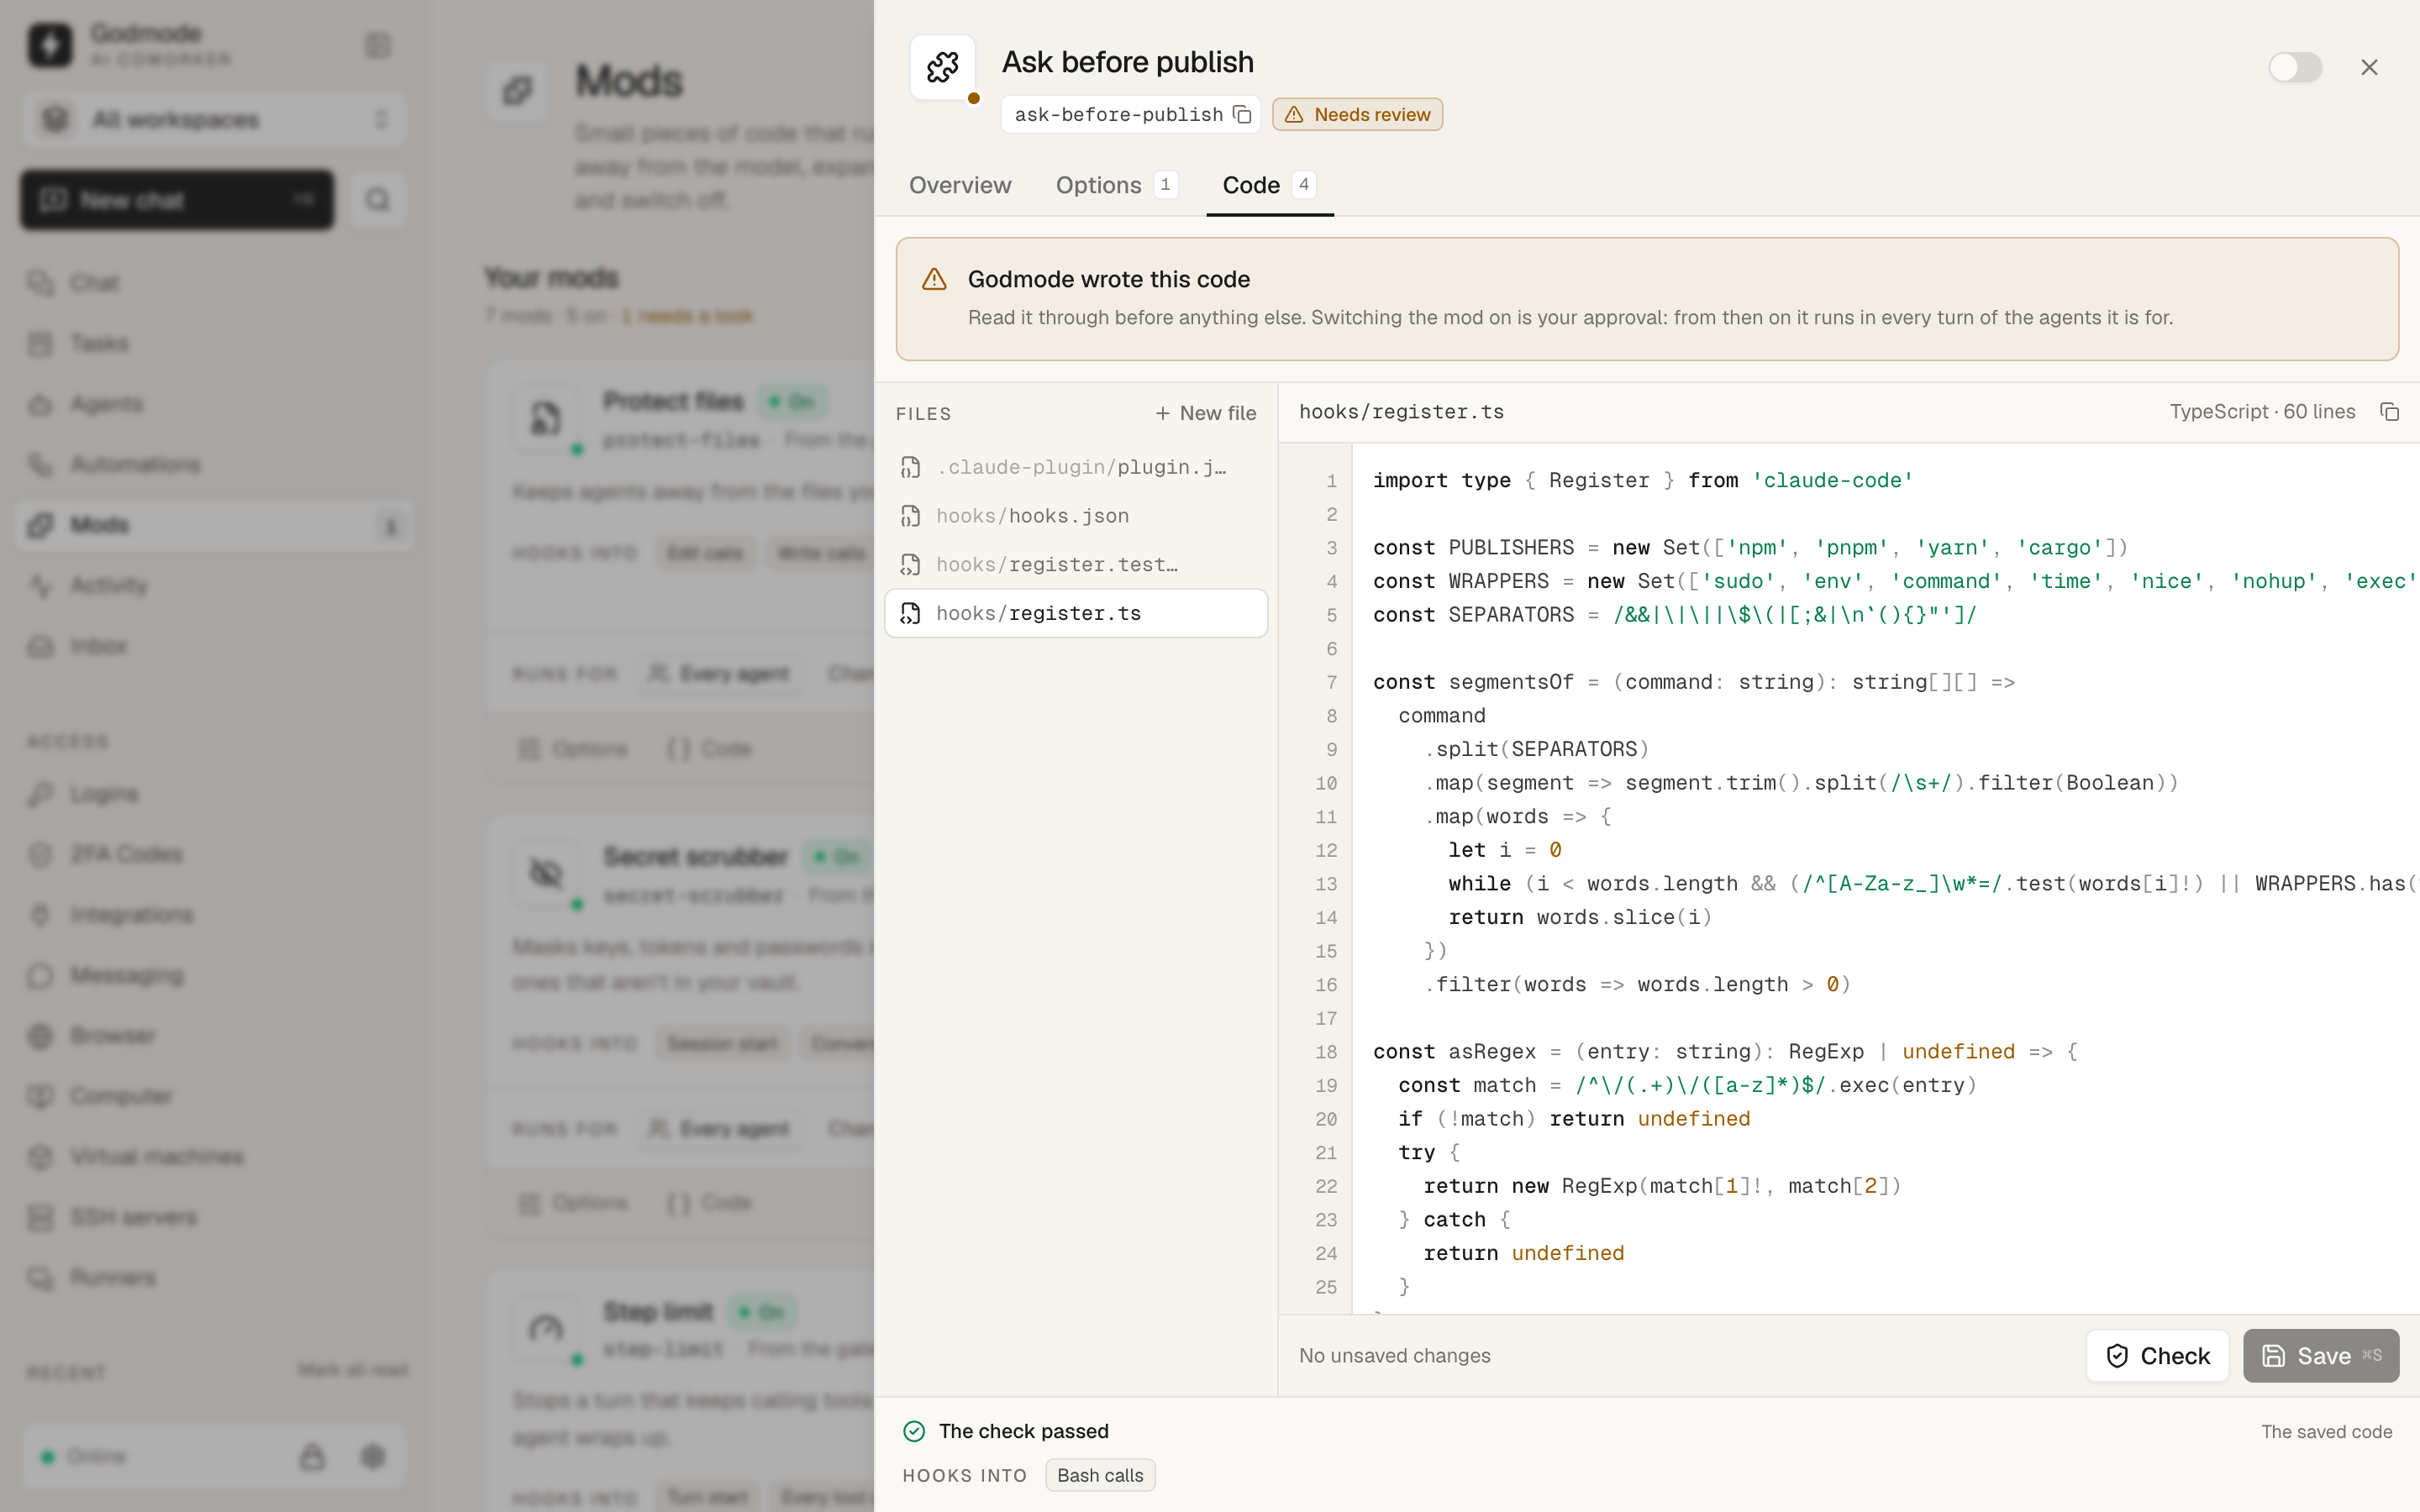Click New file in the Files panel
2420x1512 pixels.
(x=1205, y=413)
